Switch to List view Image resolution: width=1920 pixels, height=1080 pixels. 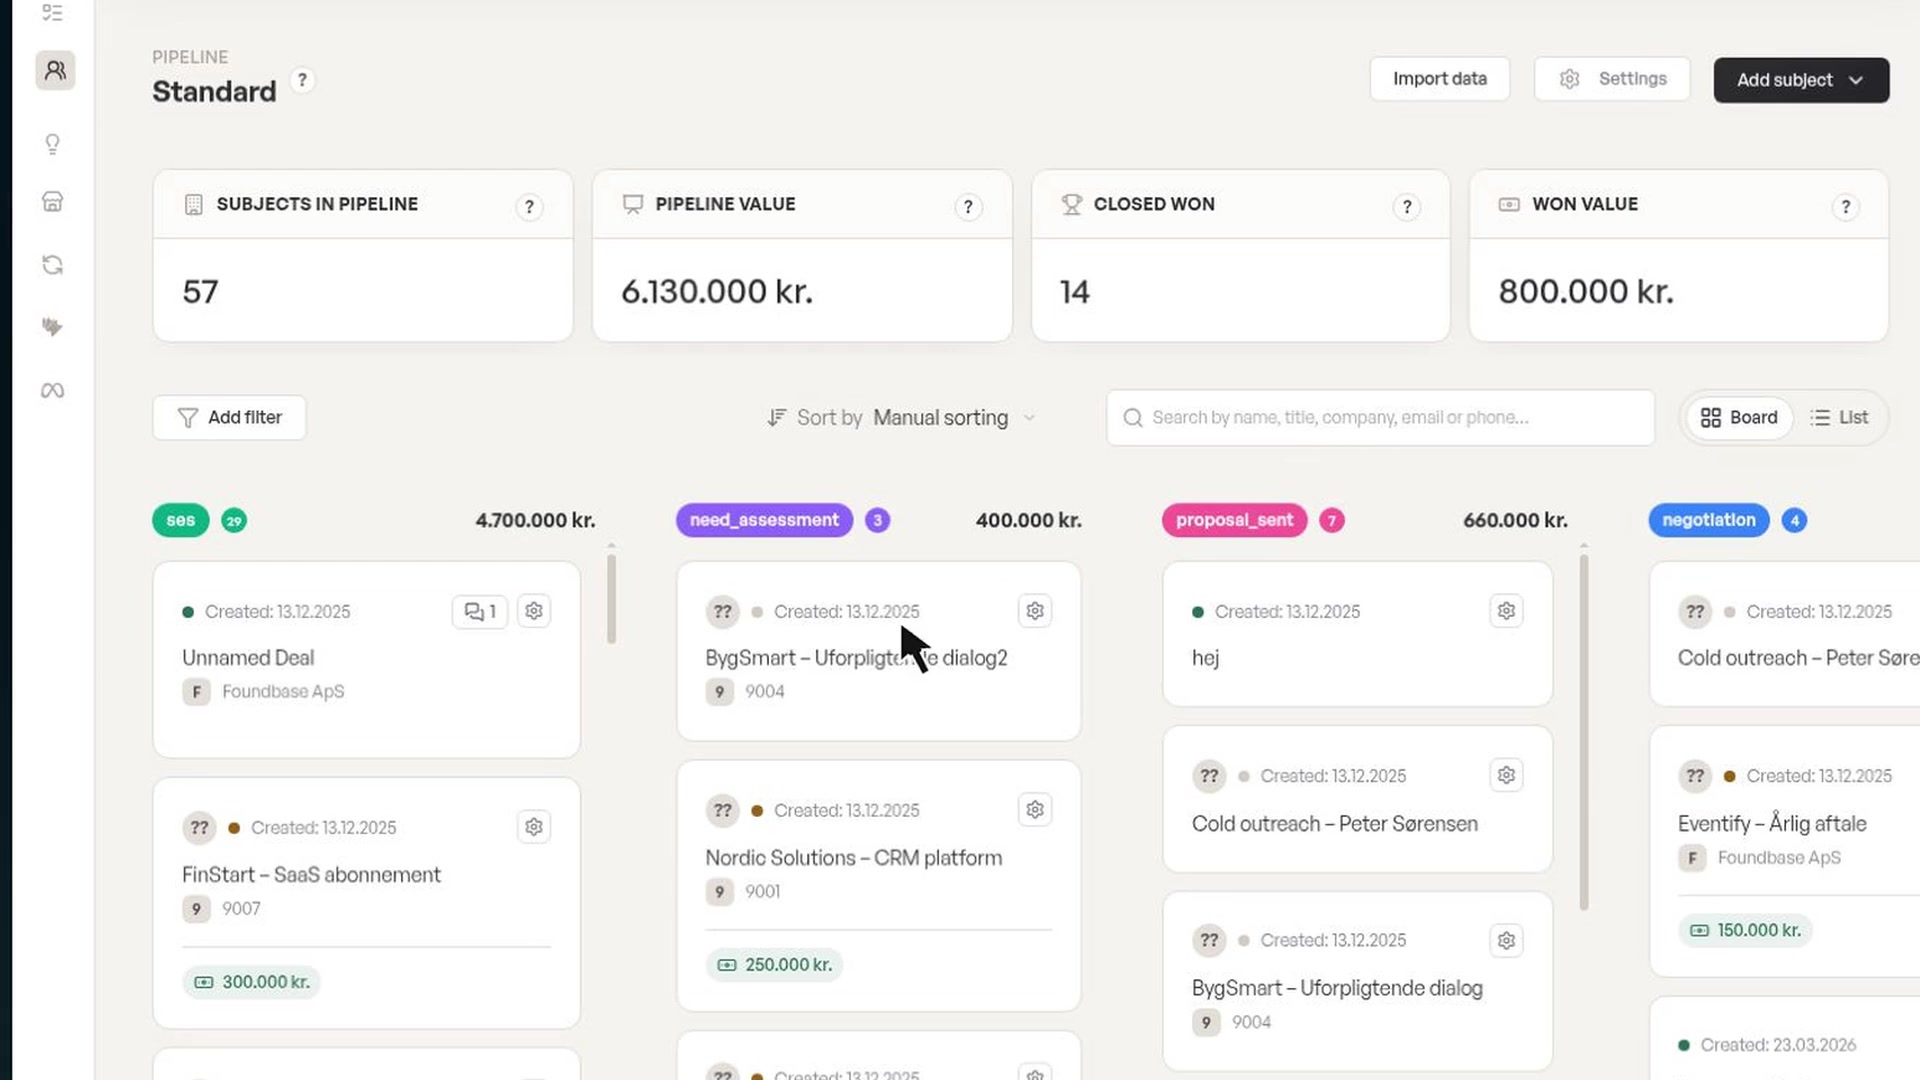click(1839, 418)
